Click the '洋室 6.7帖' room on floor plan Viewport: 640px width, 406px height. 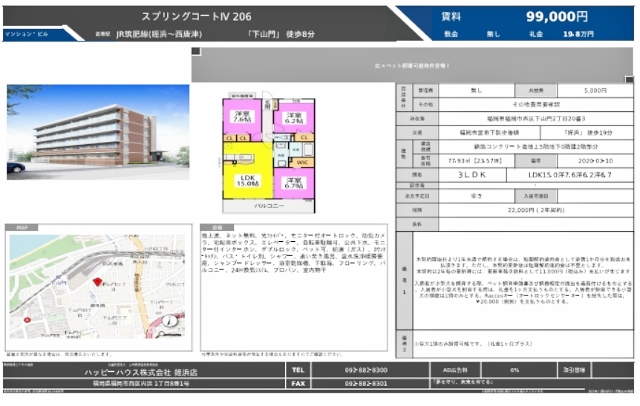click(x=294, y=183)
